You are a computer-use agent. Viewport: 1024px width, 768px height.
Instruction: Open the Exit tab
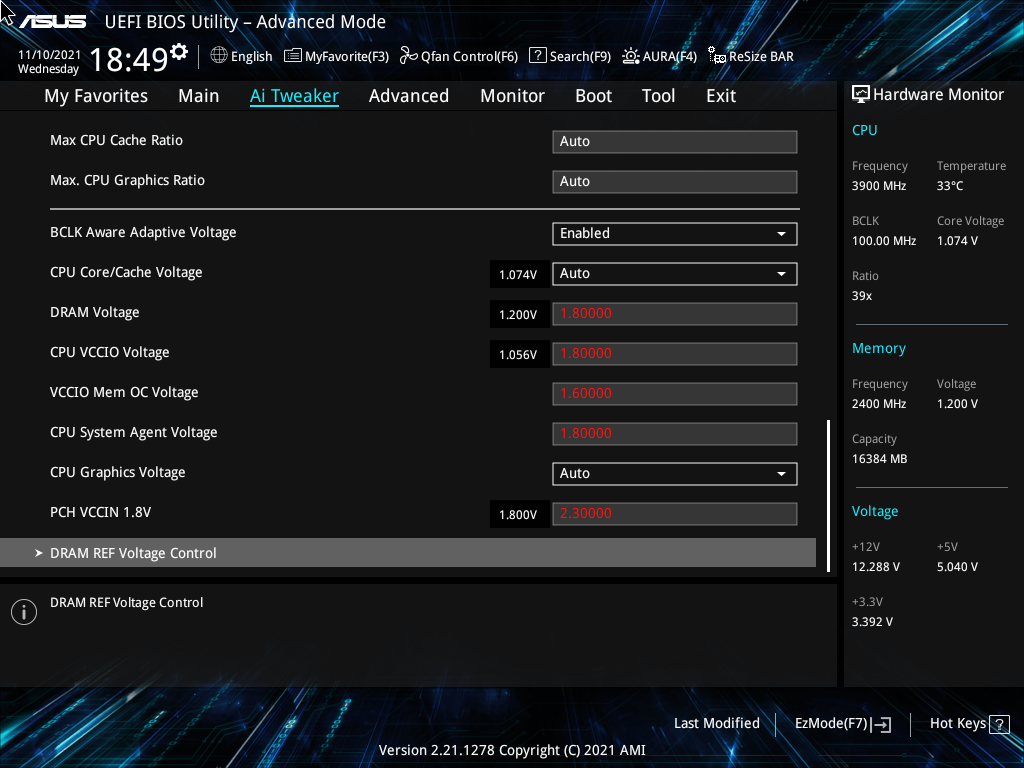pyautogui.click(x=721, y=96)
